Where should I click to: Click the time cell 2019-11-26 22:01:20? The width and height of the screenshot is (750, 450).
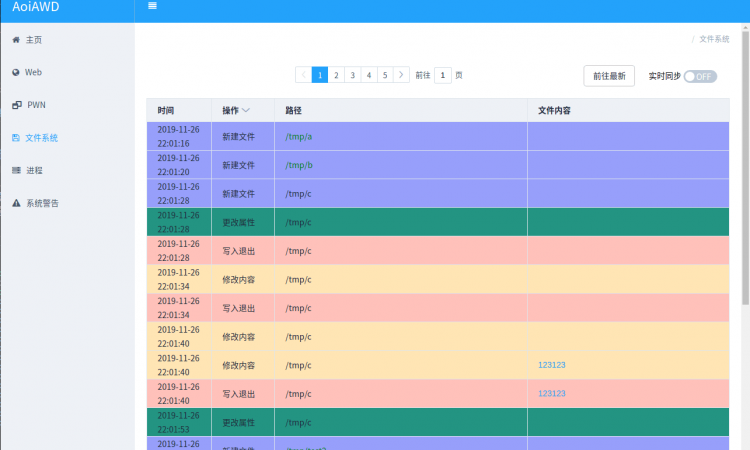(178, 165)
